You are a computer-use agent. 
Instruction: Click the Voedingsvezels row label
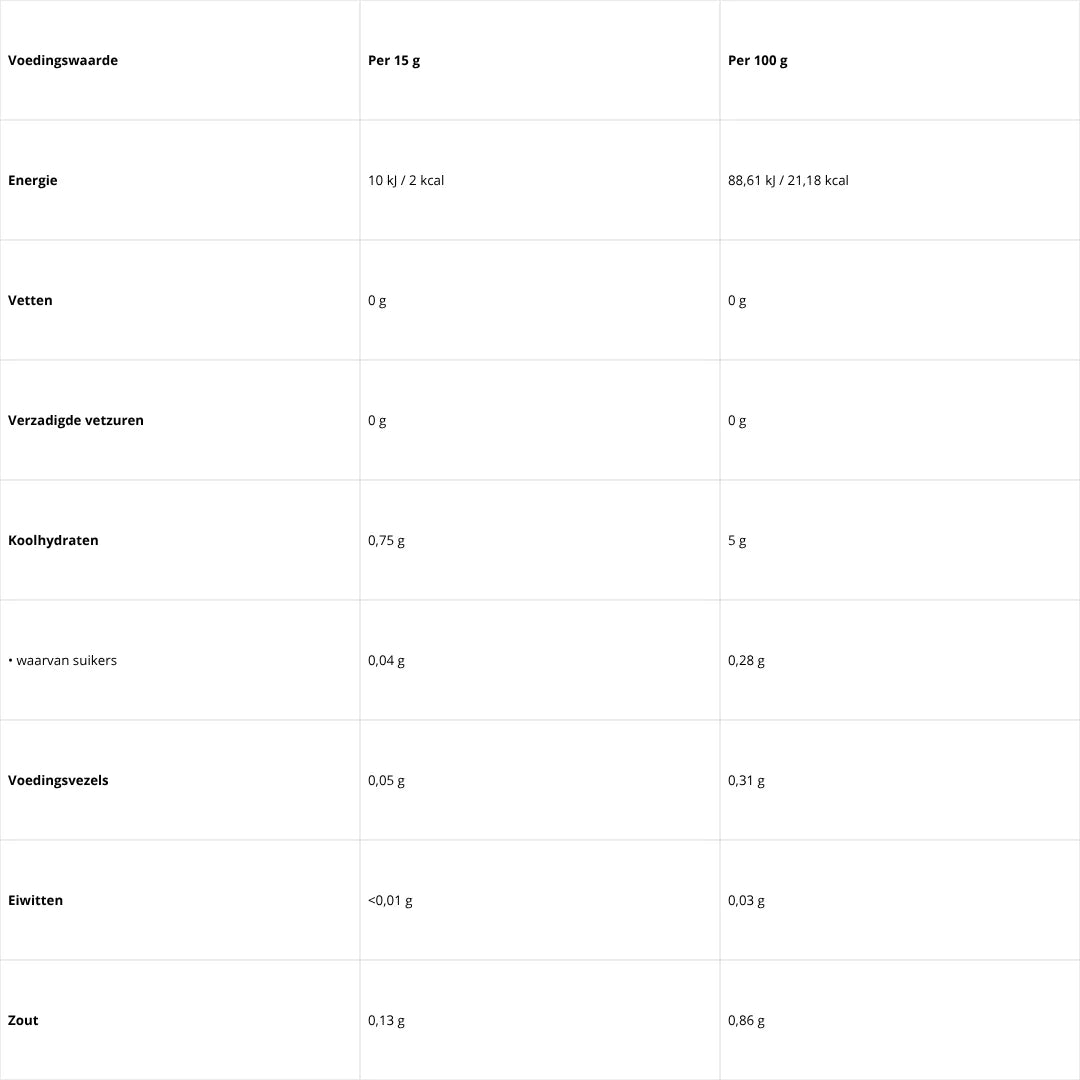(x=58, y=780)
